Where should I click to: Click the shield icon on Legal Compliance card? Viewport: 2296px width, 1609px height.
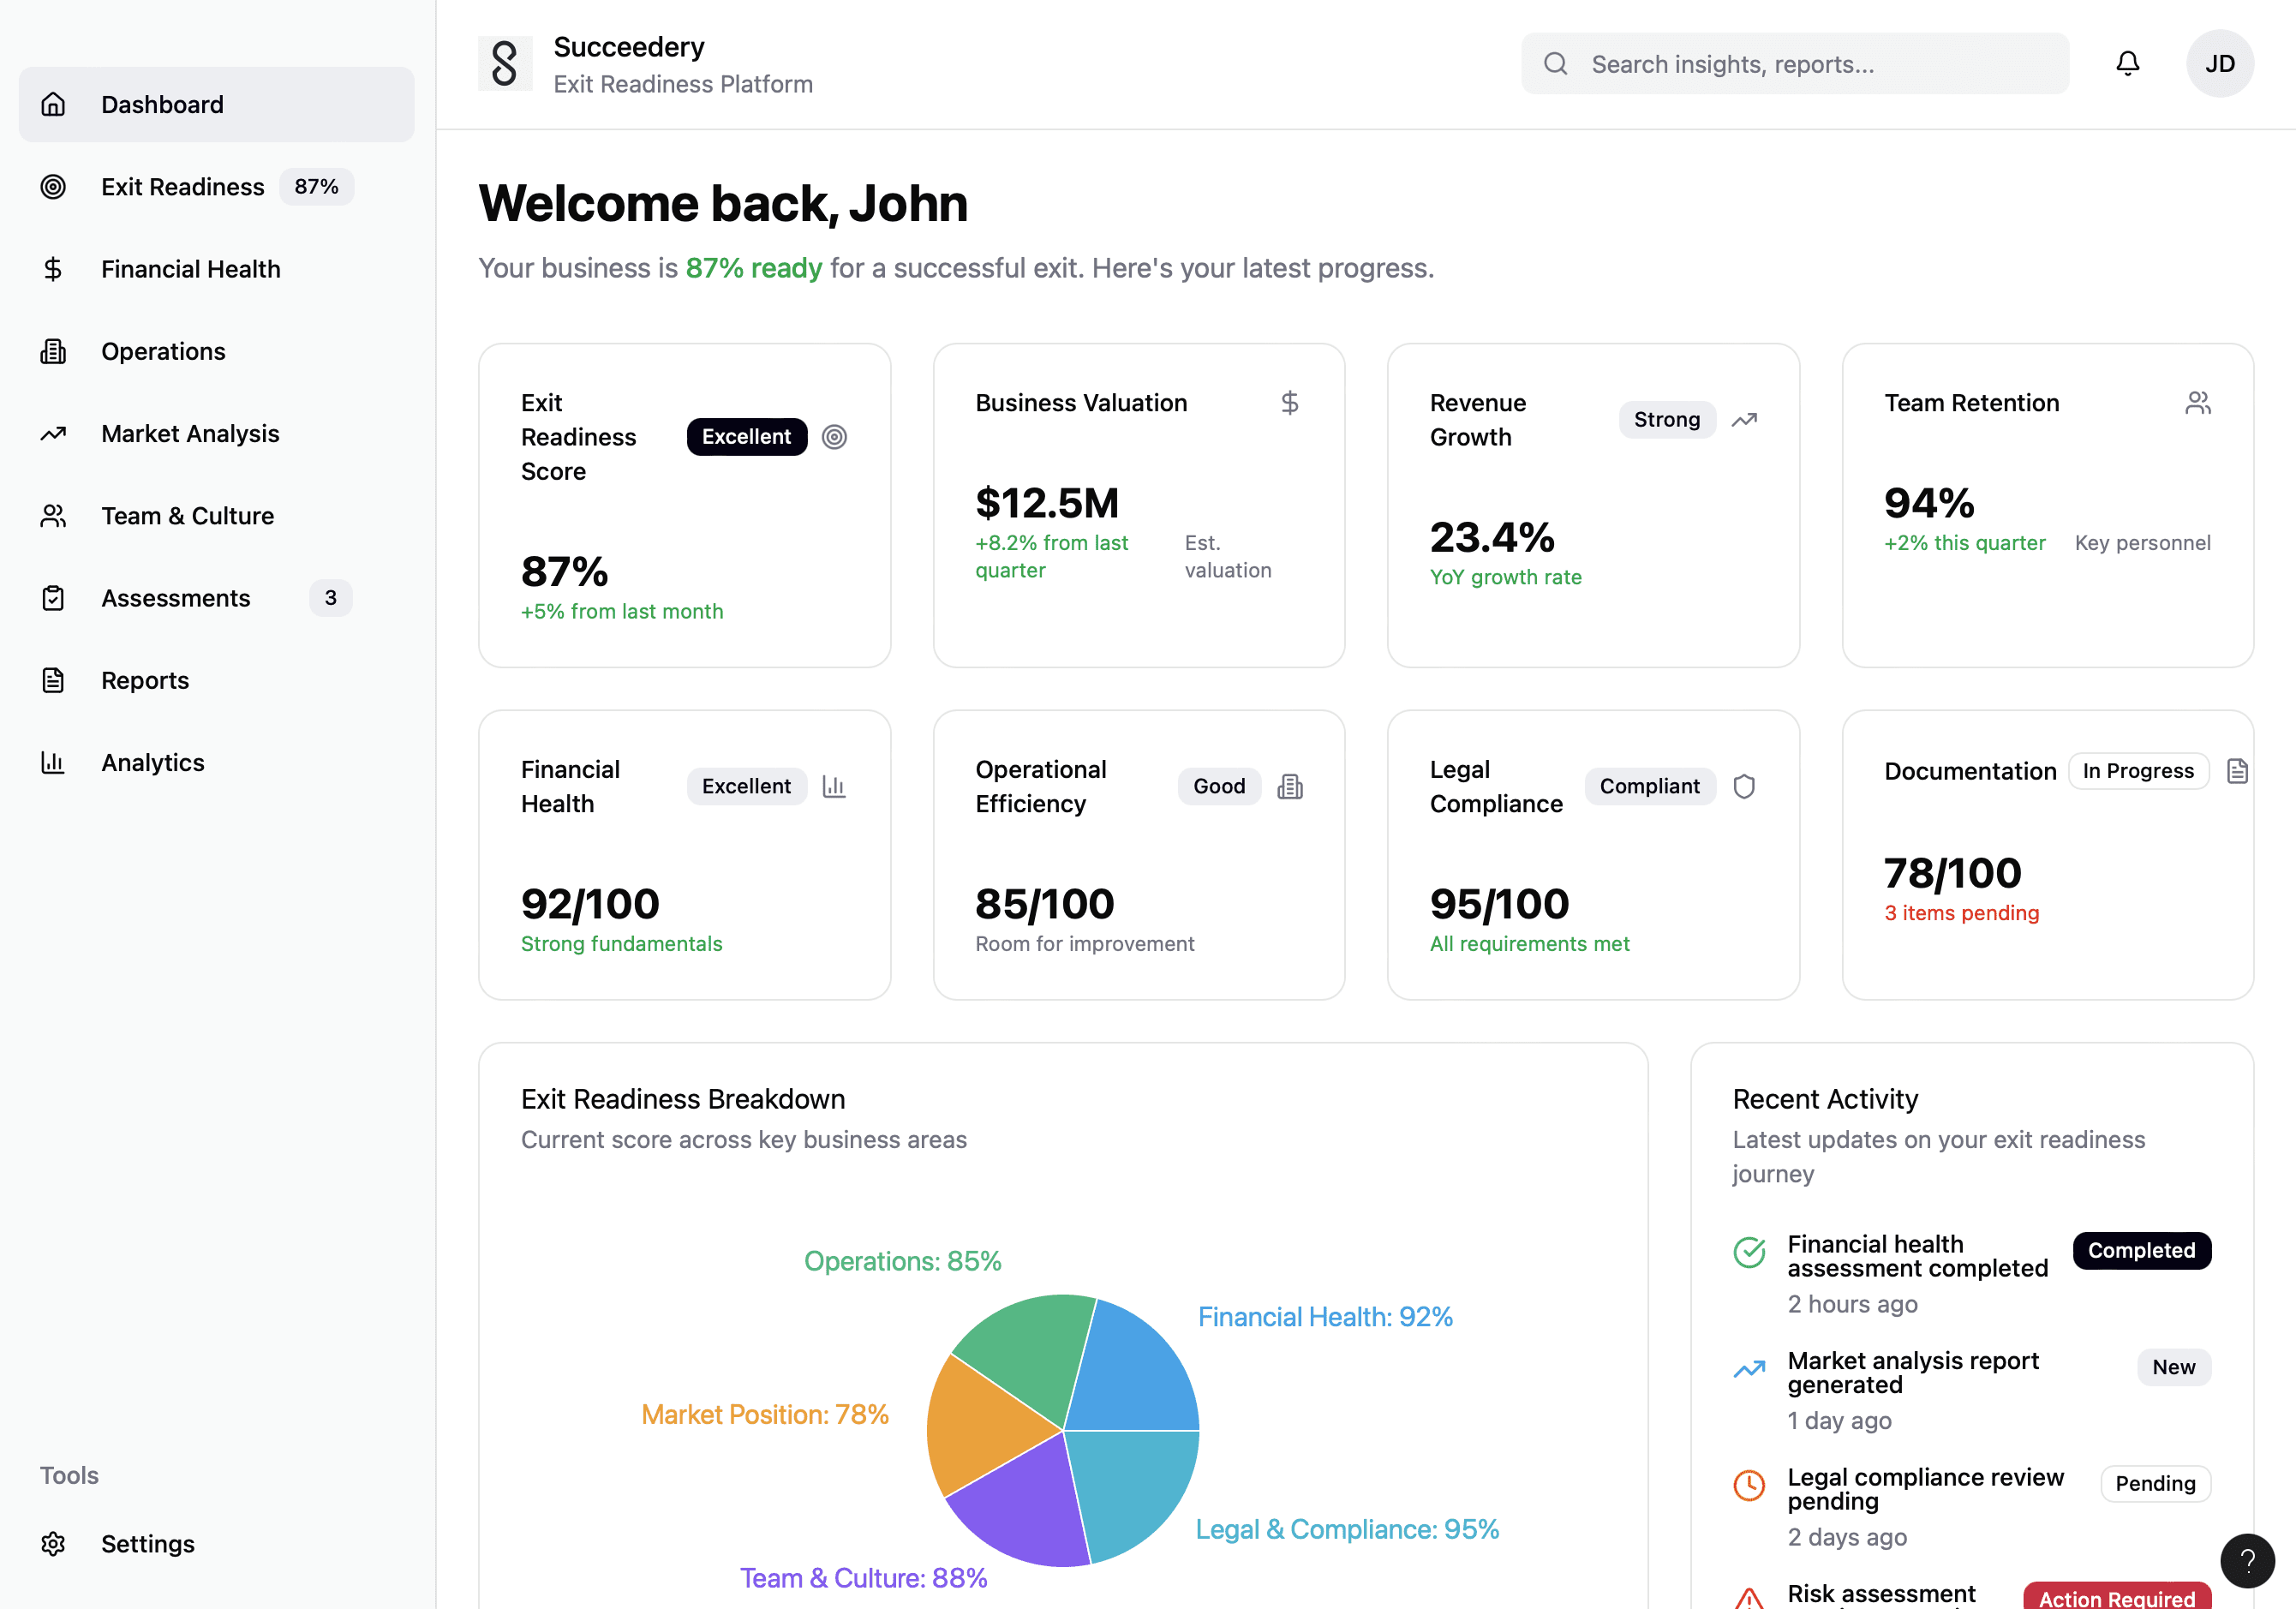1744,787
